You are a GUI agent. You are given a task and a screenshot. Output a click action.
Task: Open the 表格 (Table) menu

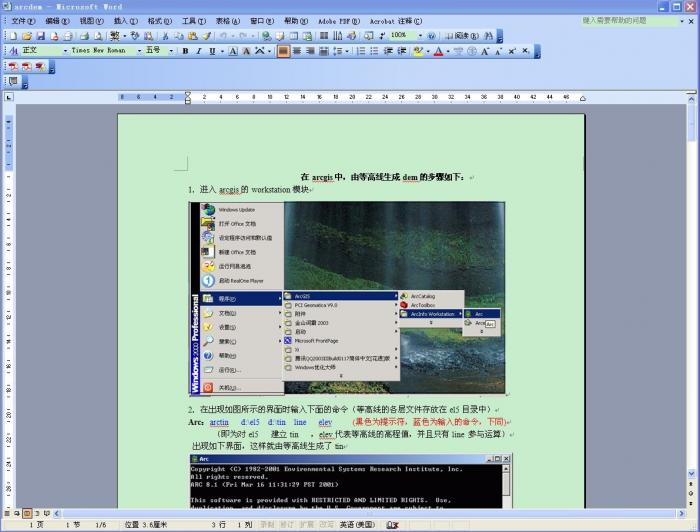pyautogui.click(x=228, y=20)
